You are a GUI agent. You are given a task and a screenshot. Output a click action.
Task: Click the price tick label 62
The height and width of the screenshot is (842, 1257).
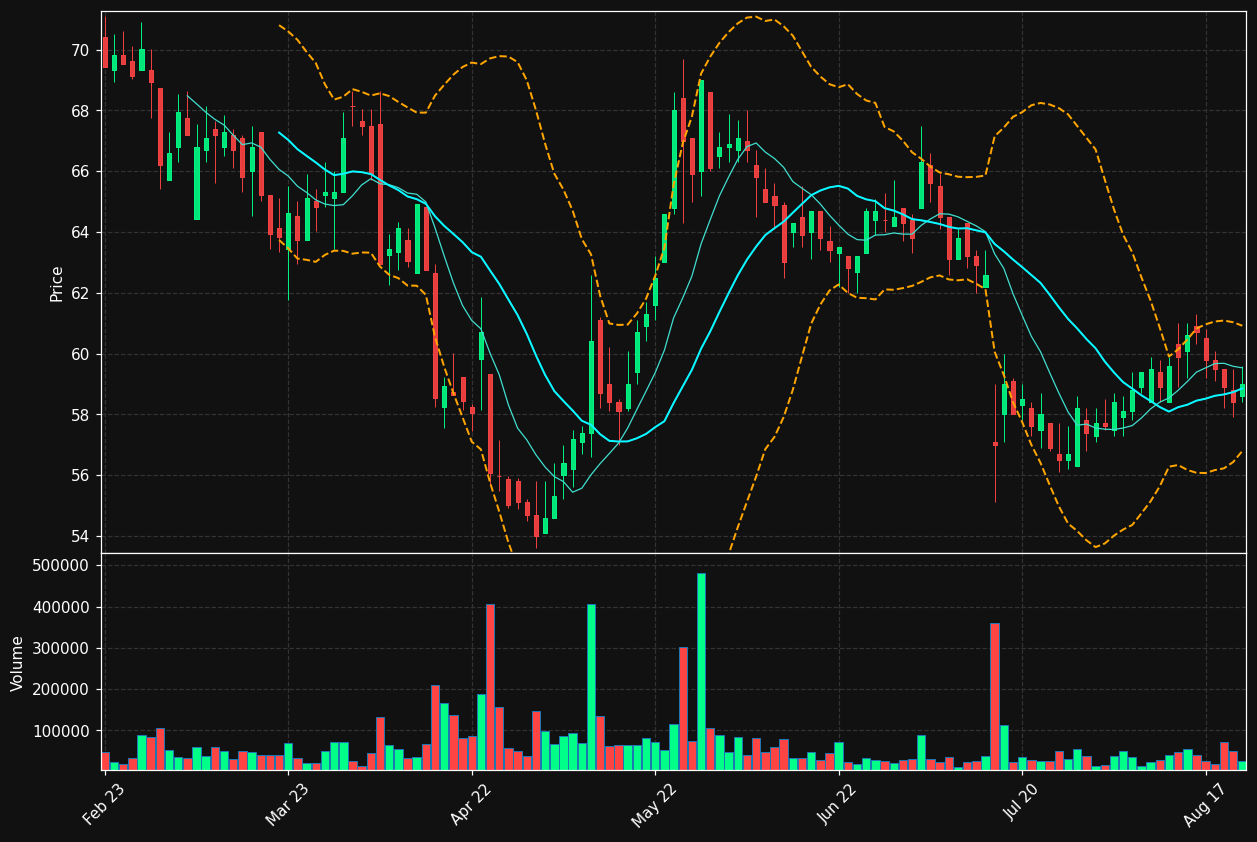tap(80, 294)
